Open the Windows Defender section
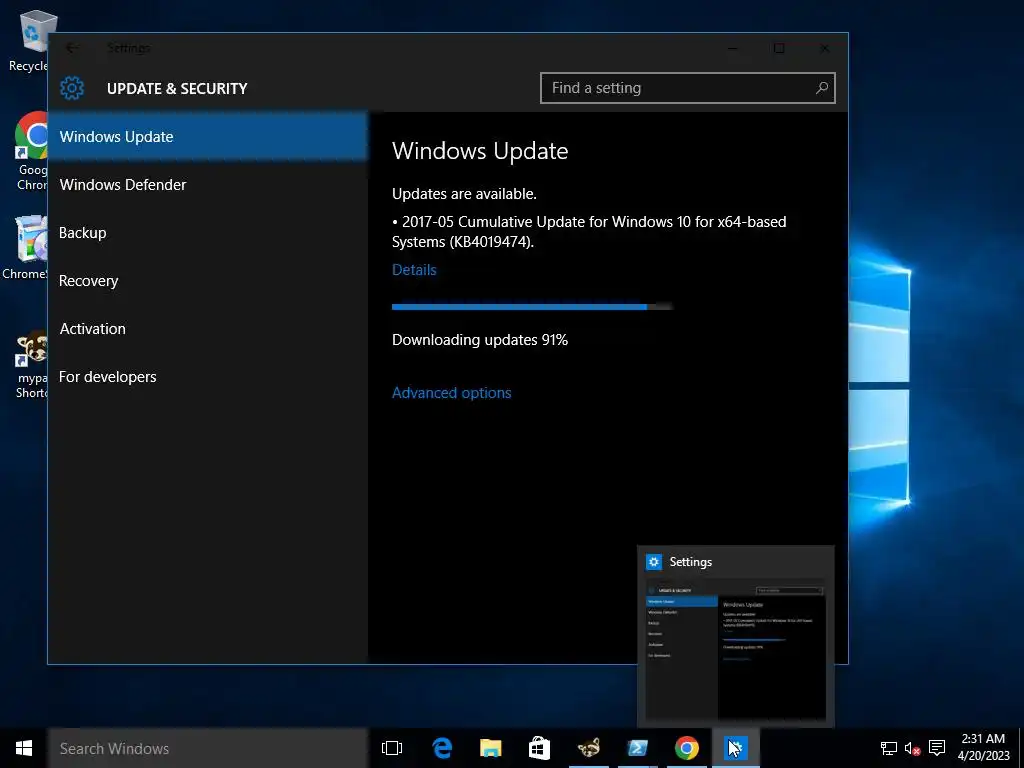 click(208, 185)
